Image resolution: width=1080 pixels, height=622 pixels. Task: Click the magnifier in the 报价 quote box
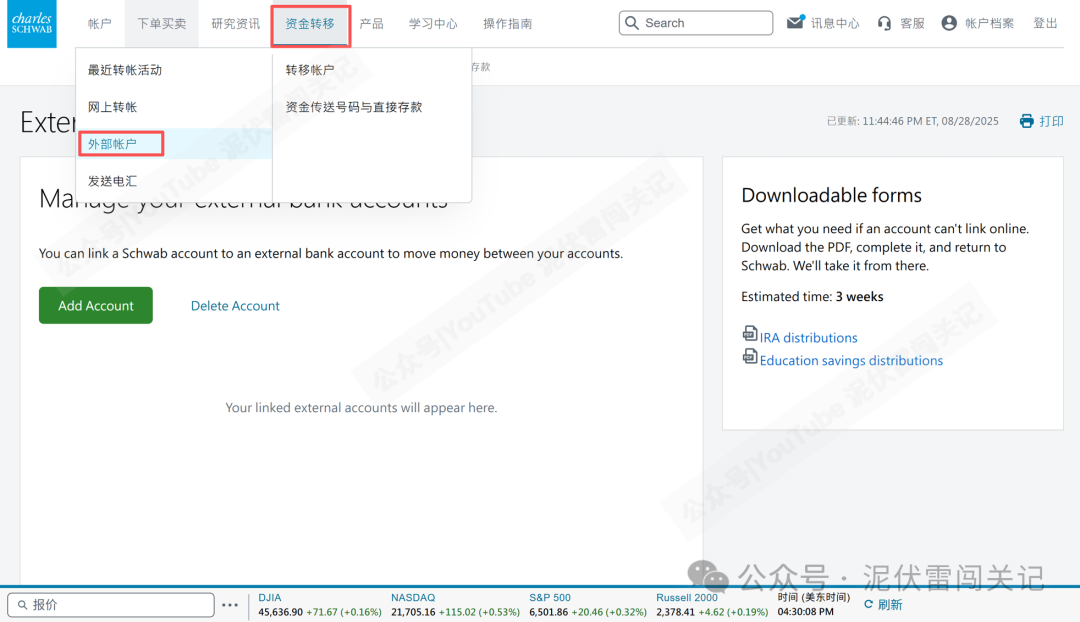pos(22,605)
